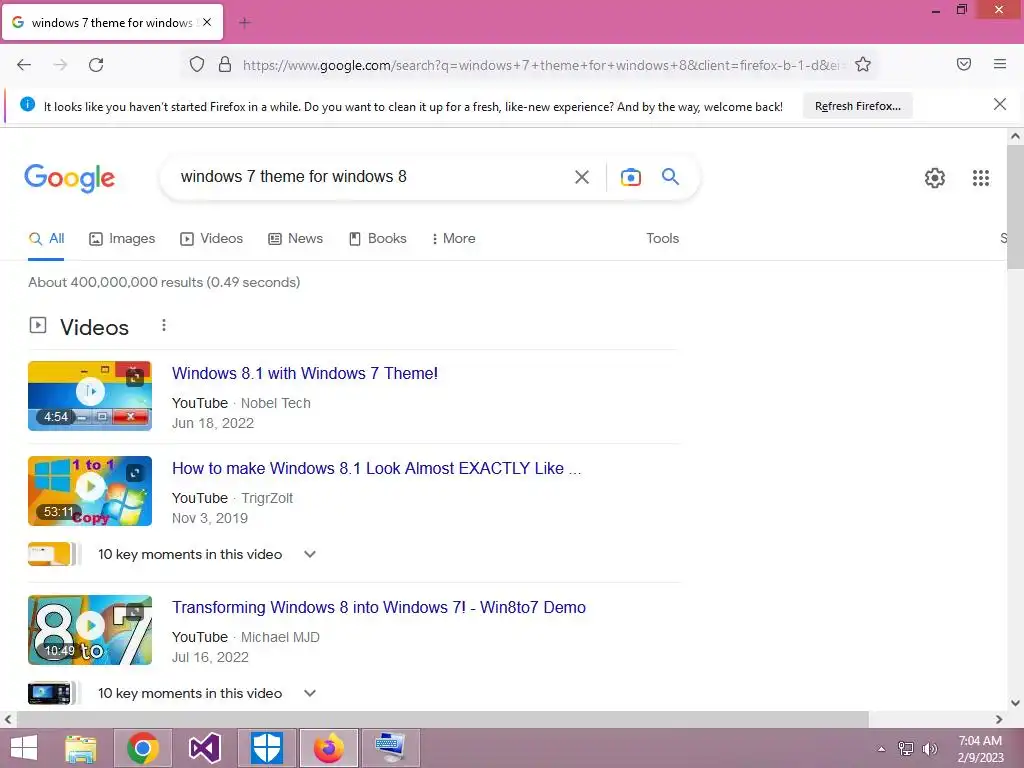Save page to Pocket
The width and height of the screenshot is (1024, 768).
pos(964,64)
